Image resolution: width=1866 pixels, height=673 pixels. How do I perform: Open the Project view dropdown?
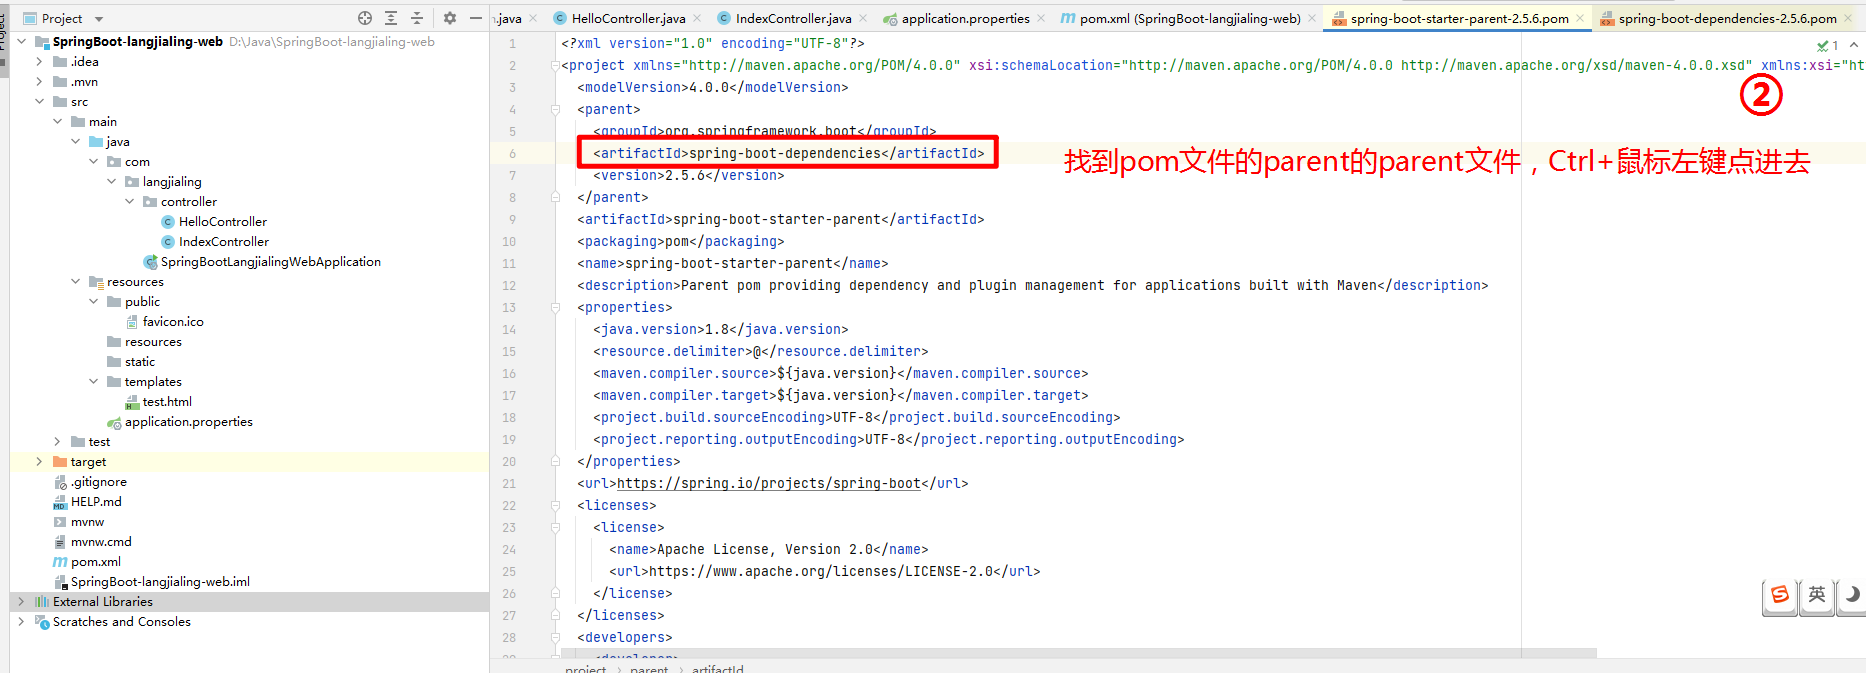pyautogui.click(x=98, y=19)
